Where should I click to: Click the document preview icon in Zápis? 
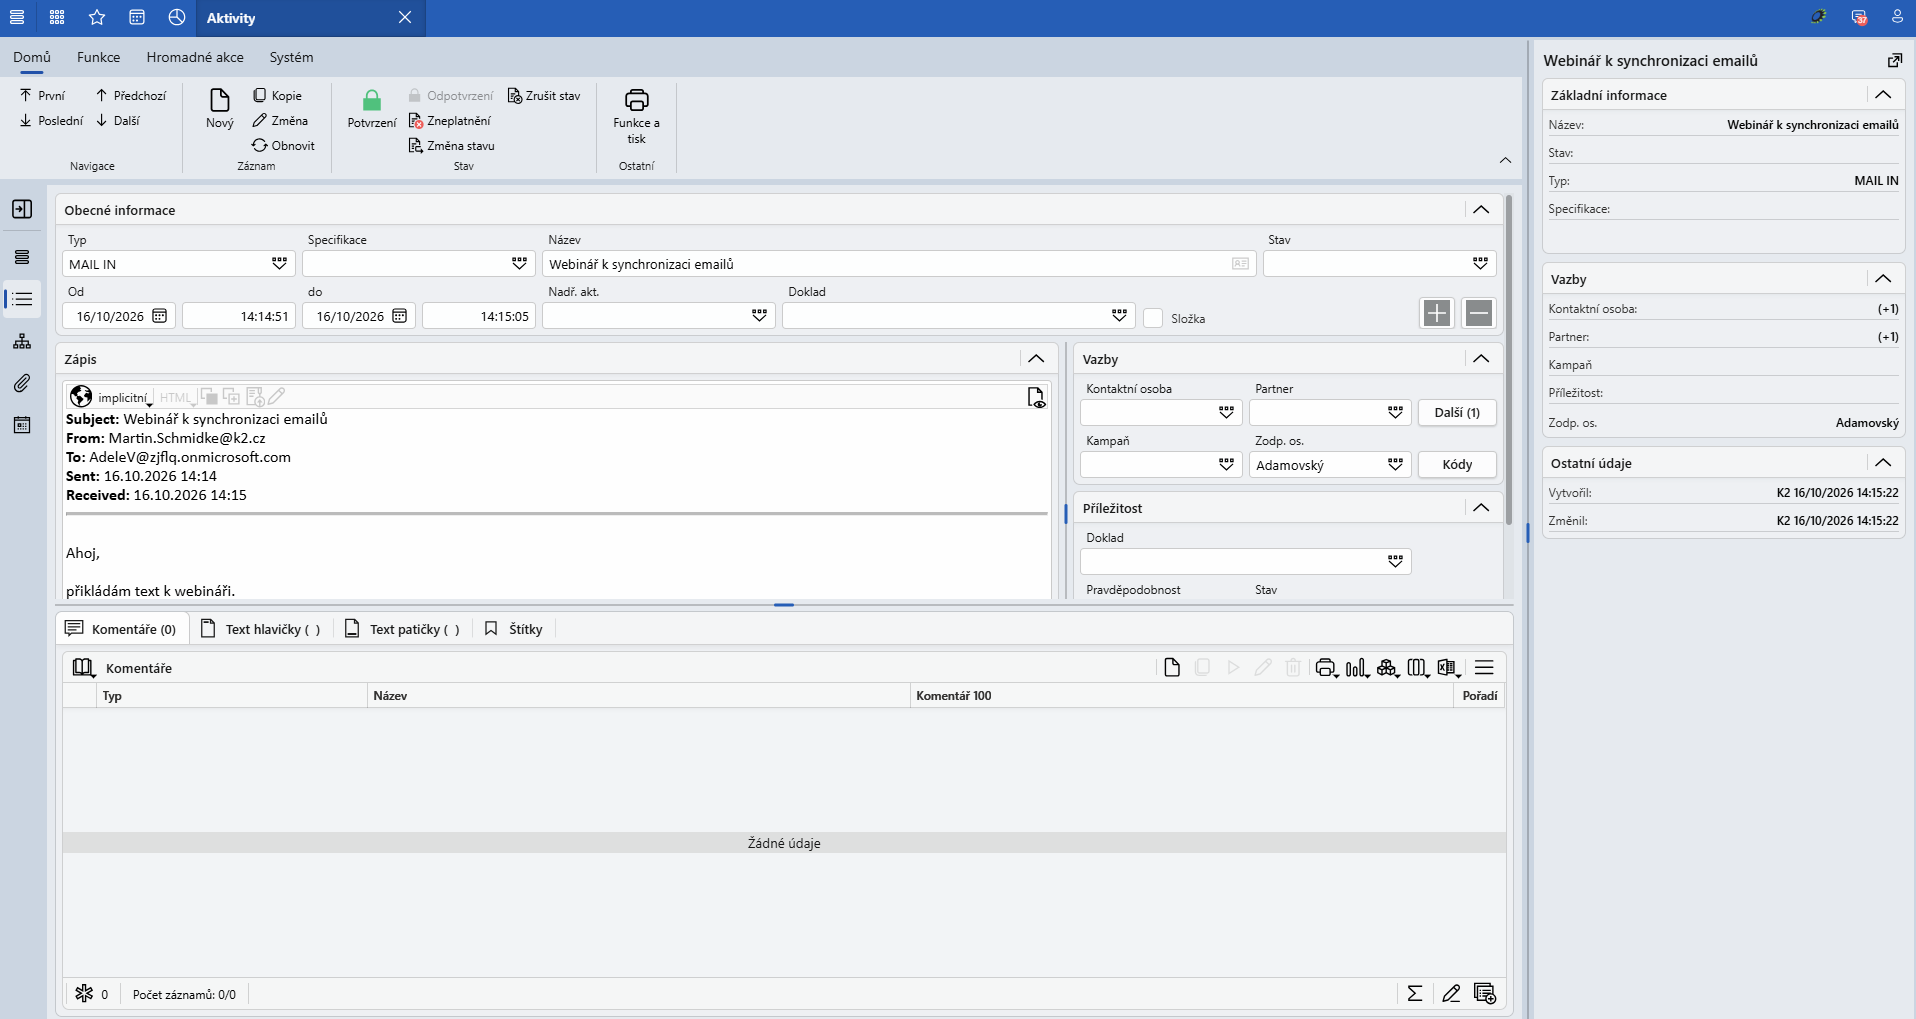point(1036,397)
